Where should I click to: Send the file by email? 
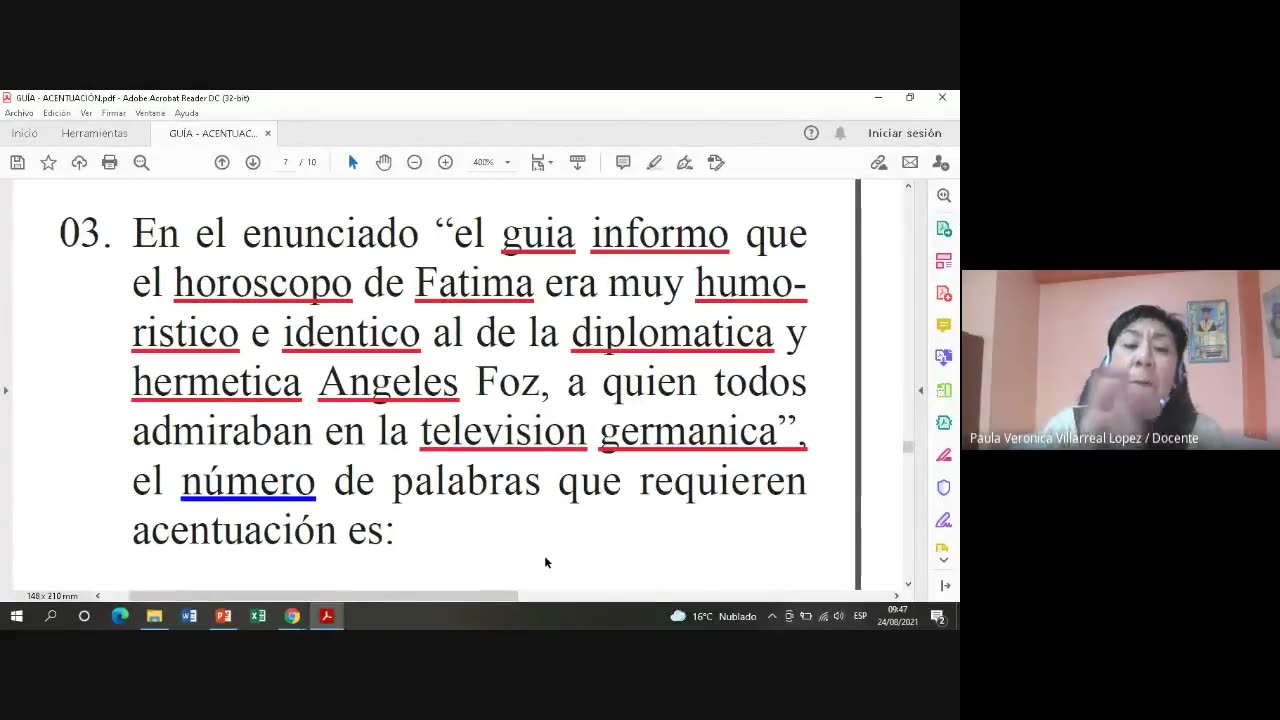point(910,162)
